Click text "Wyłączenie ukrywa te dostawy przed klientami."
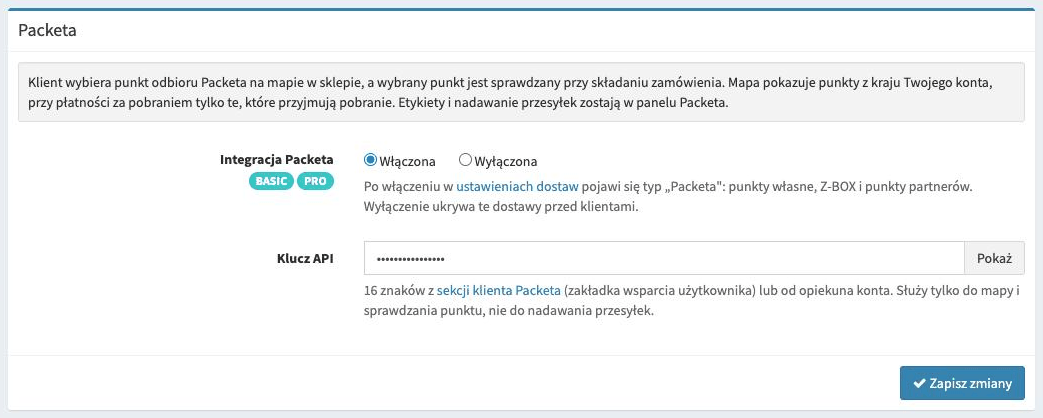The width and height of the screenshot is (1043, 418). 501,206
